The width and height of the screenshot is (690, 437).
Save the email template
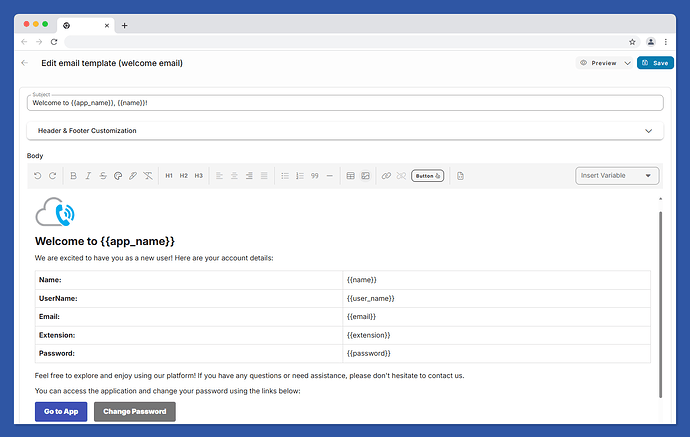point(655,63)
